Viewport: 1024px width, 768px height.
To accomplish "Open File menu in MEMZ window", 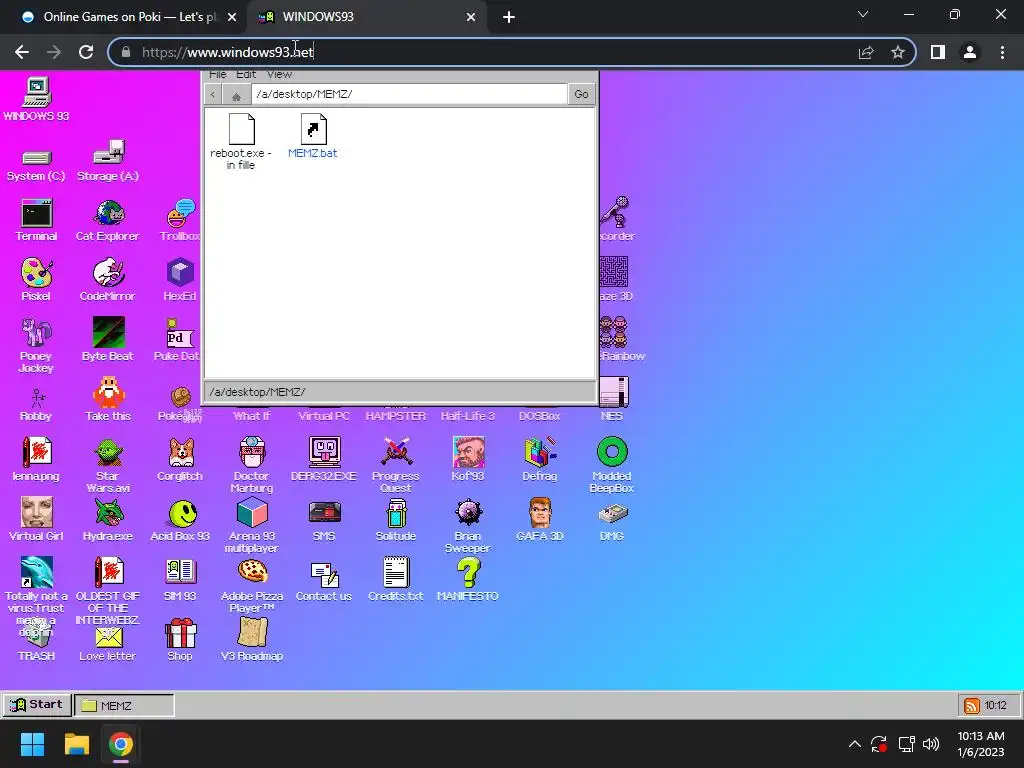I will [217, 74].
